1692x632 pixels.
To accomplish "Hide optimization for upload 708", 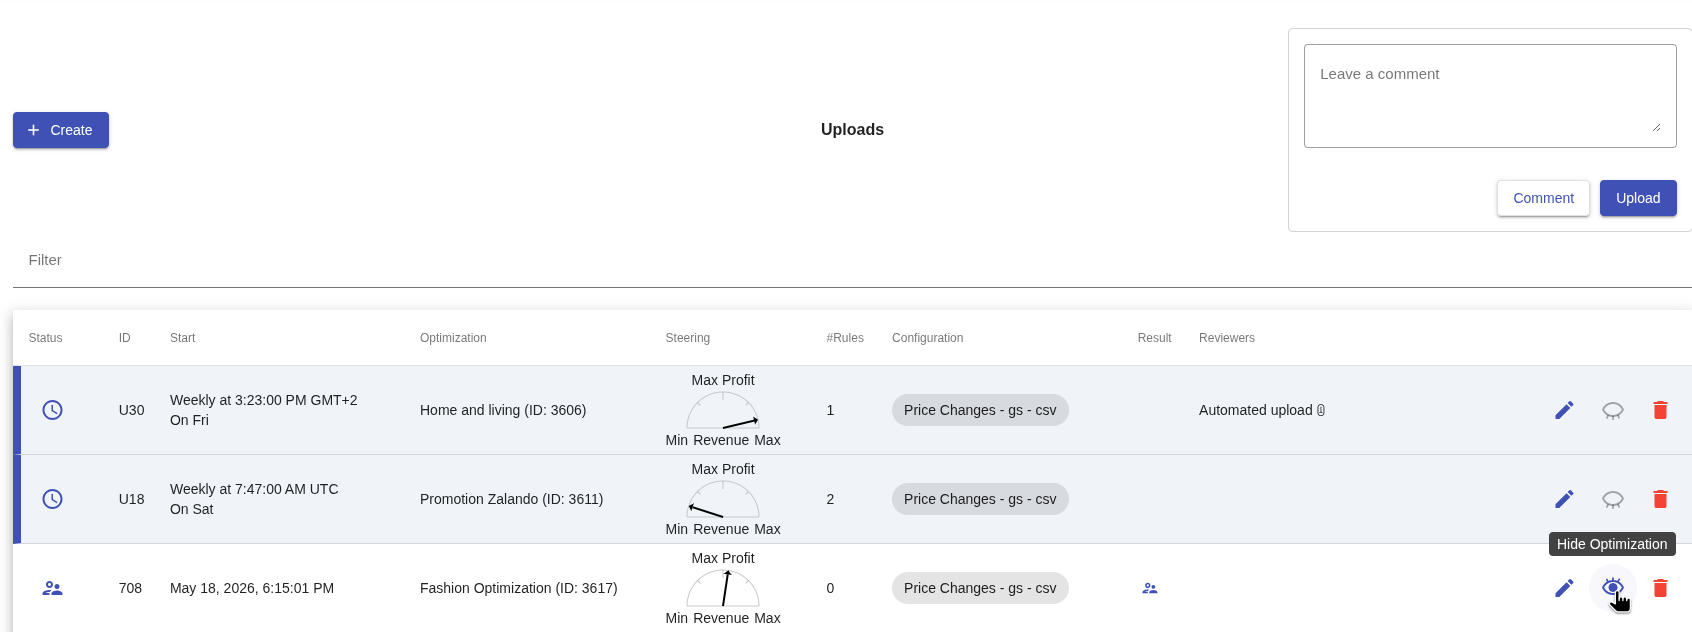I will pos(1612,588).
